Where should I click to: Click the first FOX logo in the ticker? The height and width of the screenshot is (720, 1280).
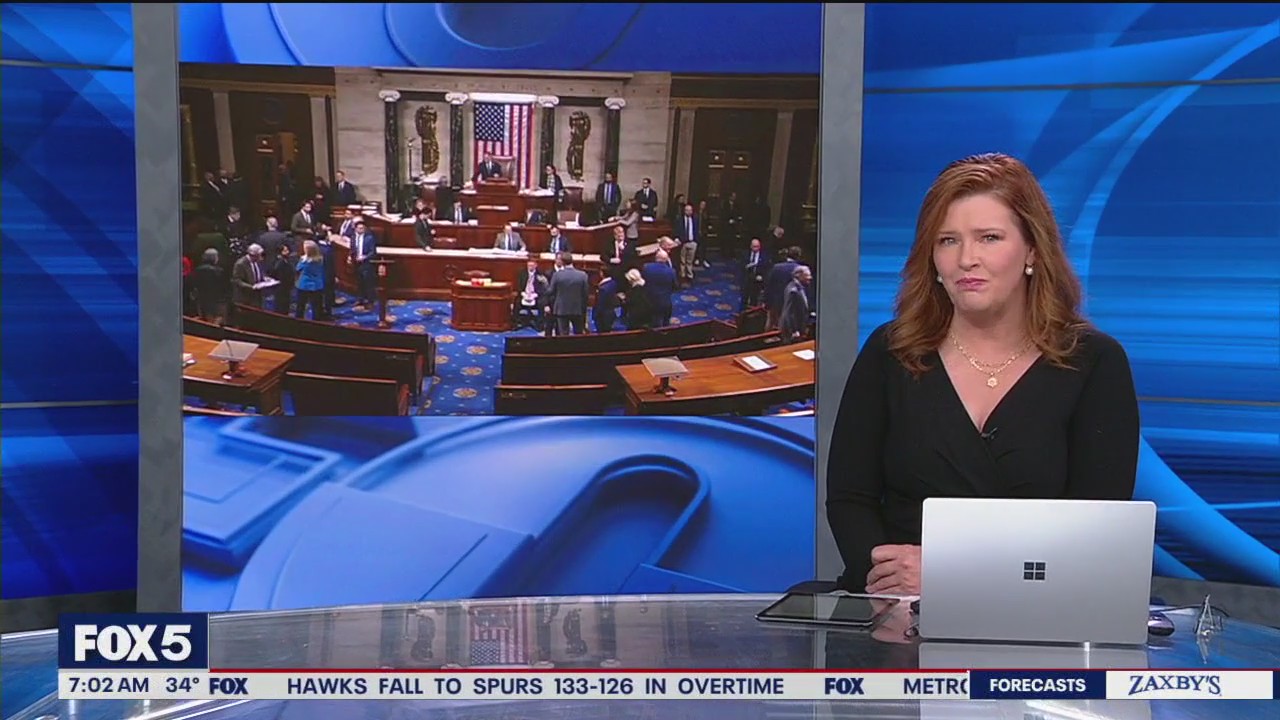[228, 686]
